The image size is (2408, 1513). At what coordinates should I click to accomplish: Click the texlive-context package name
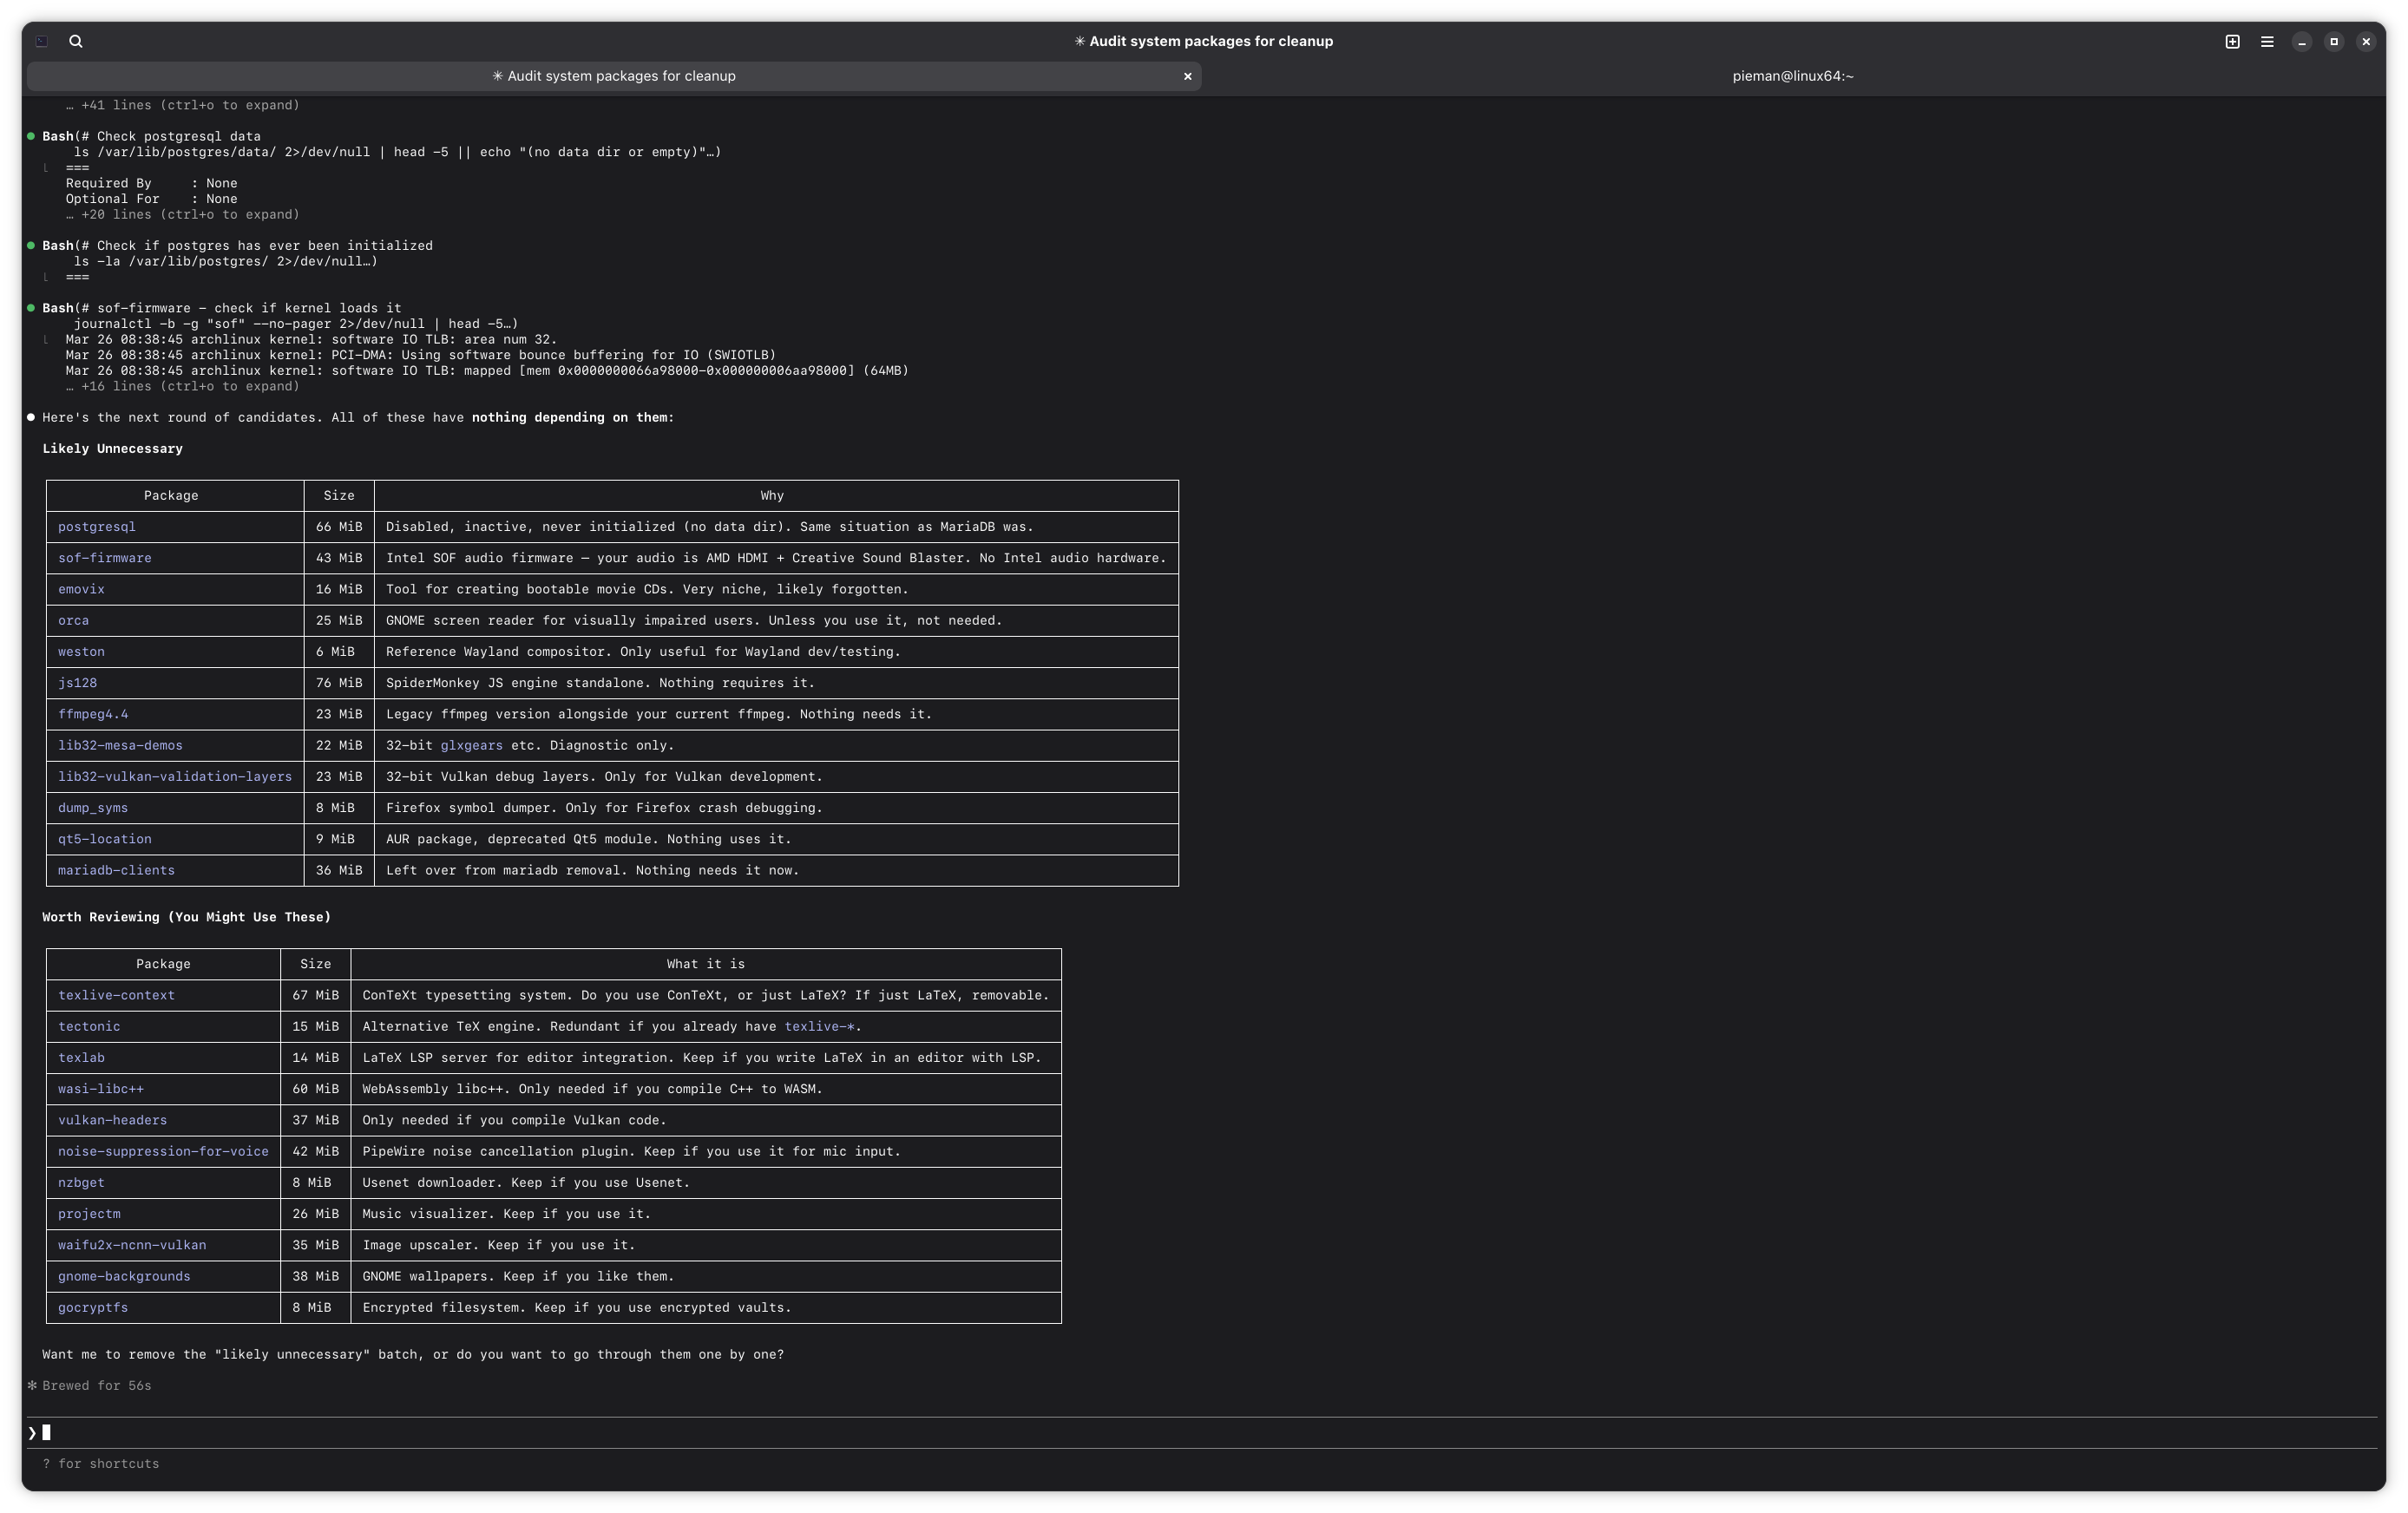click(x=116, y=995)
